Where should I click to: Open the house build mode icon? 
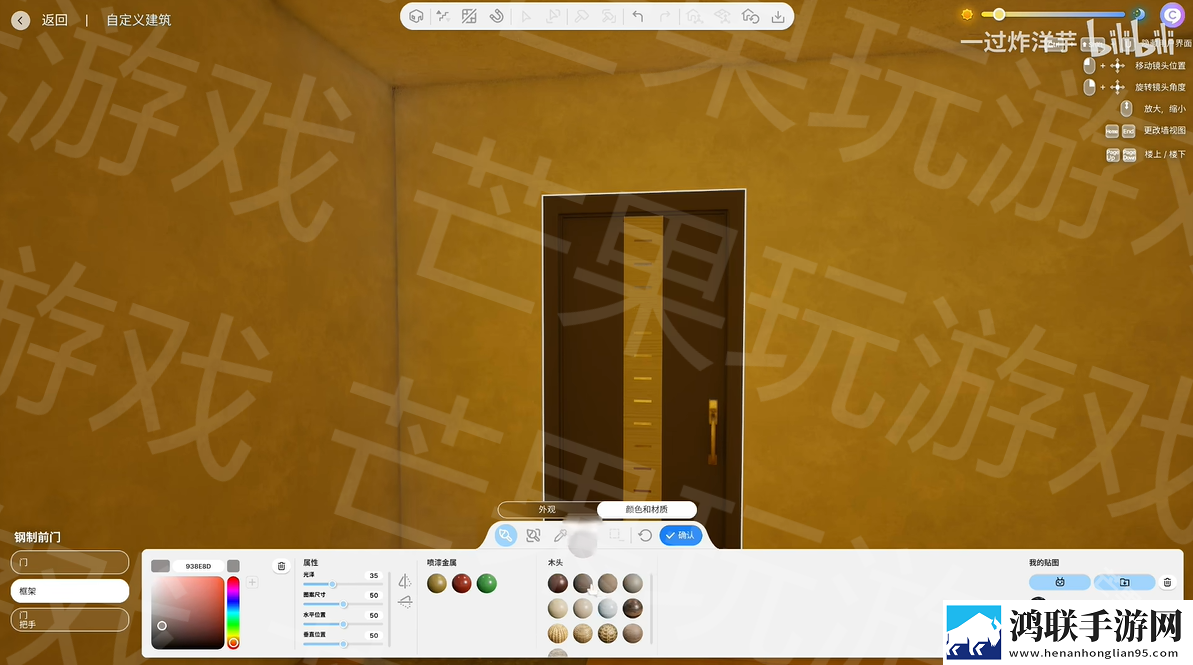click(416, 16)
